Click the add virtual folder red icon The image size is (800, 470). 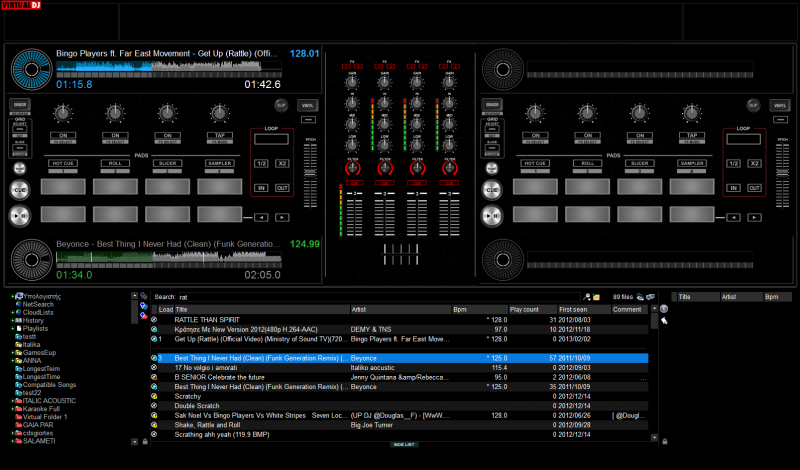pyautogui.click(x=144, y=315)
